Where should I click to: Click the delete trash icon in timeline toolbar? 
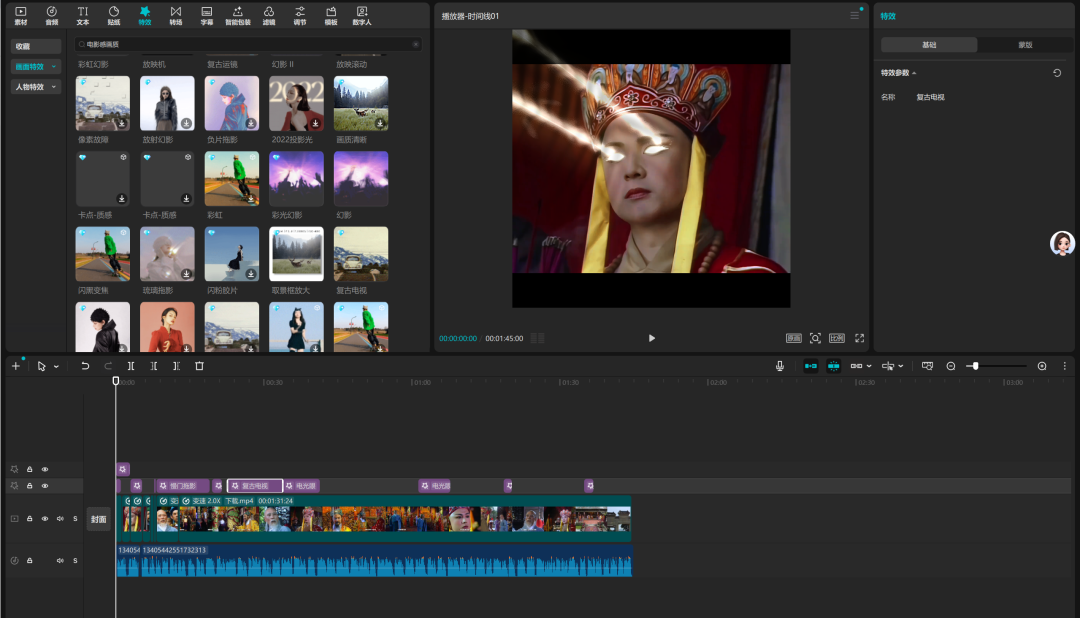(x=199, y=366)
